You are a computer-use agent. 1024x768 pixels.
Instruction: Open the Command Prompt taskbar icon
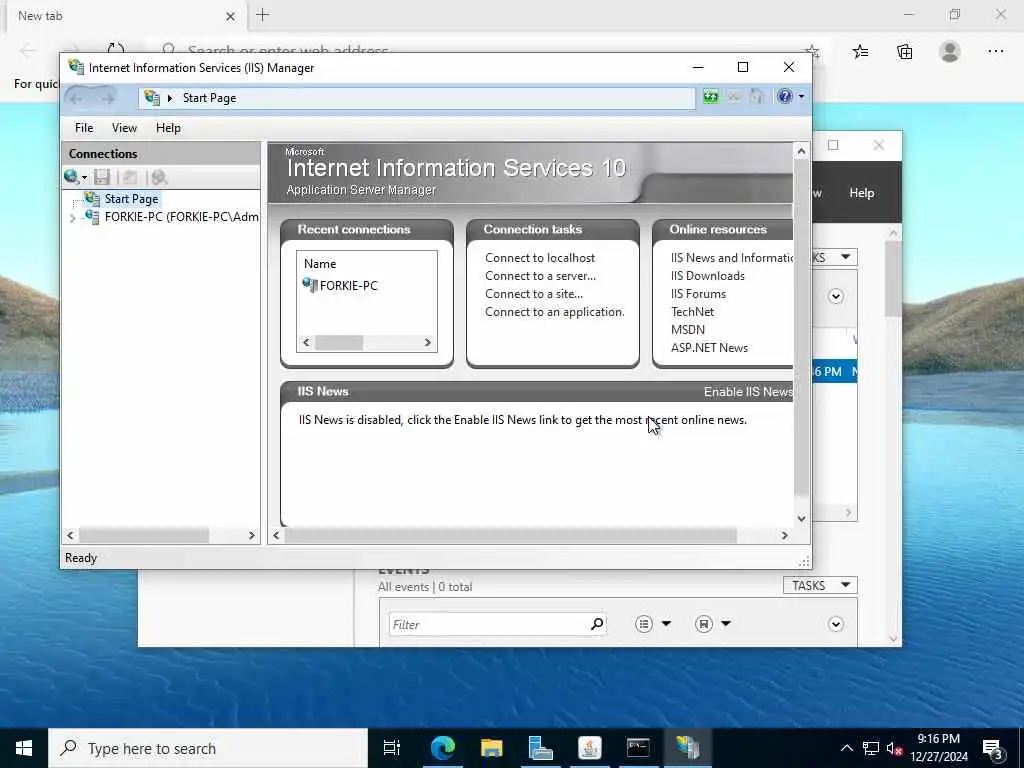point(638,748)
